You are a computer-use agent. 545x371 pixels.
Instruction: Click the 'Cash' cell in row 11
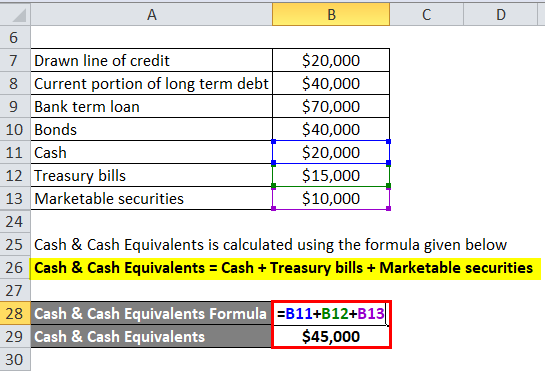[152, 152]
